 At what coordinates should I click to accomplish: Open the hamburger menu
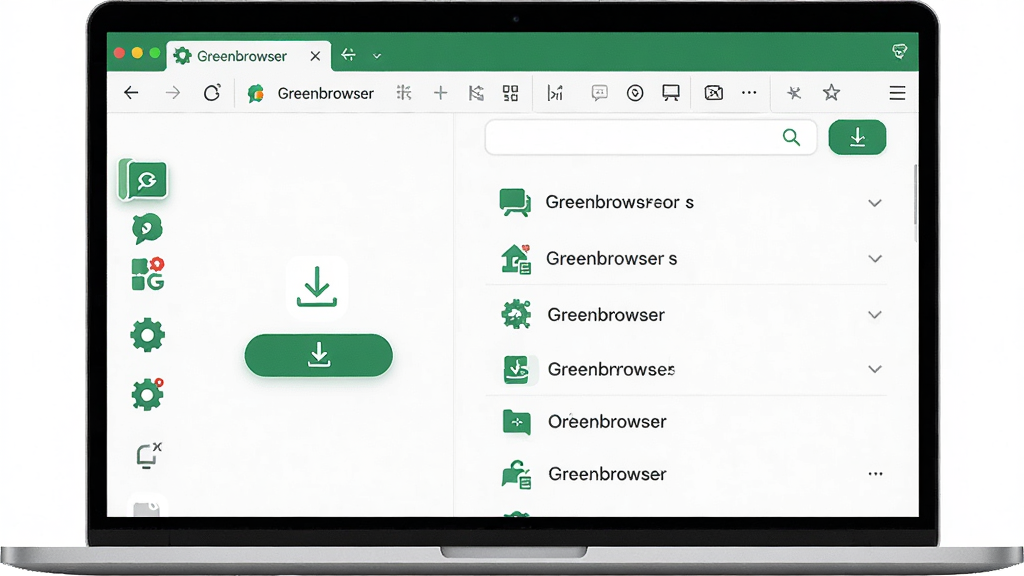(897, 93)
